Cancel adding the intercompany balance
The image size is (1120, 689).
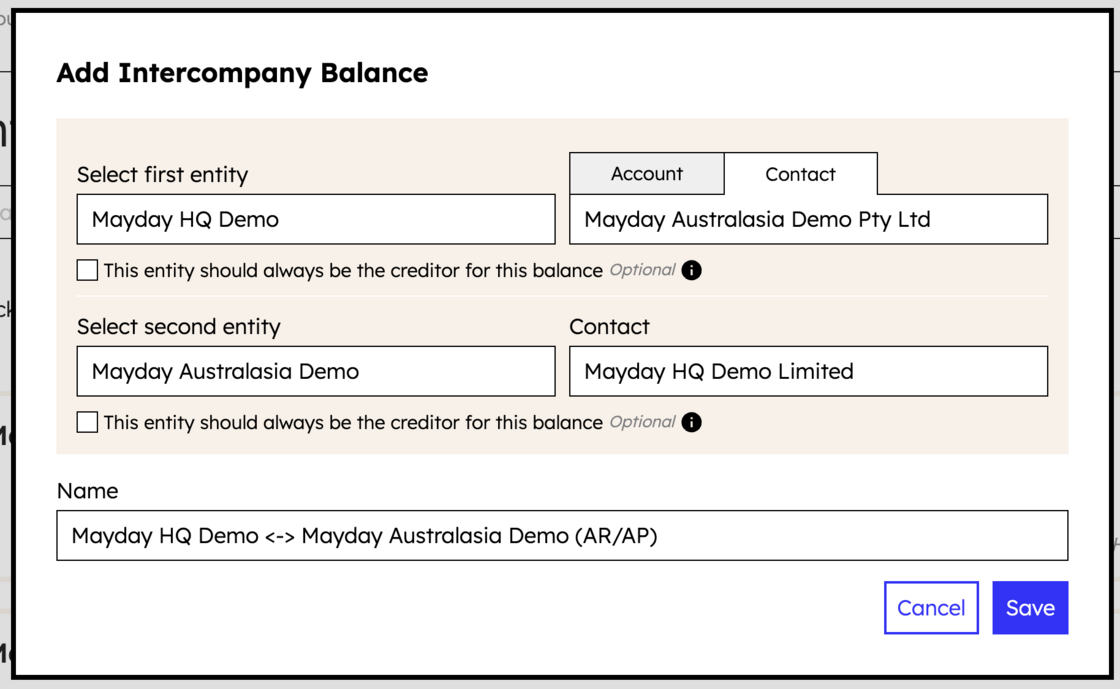931,608
